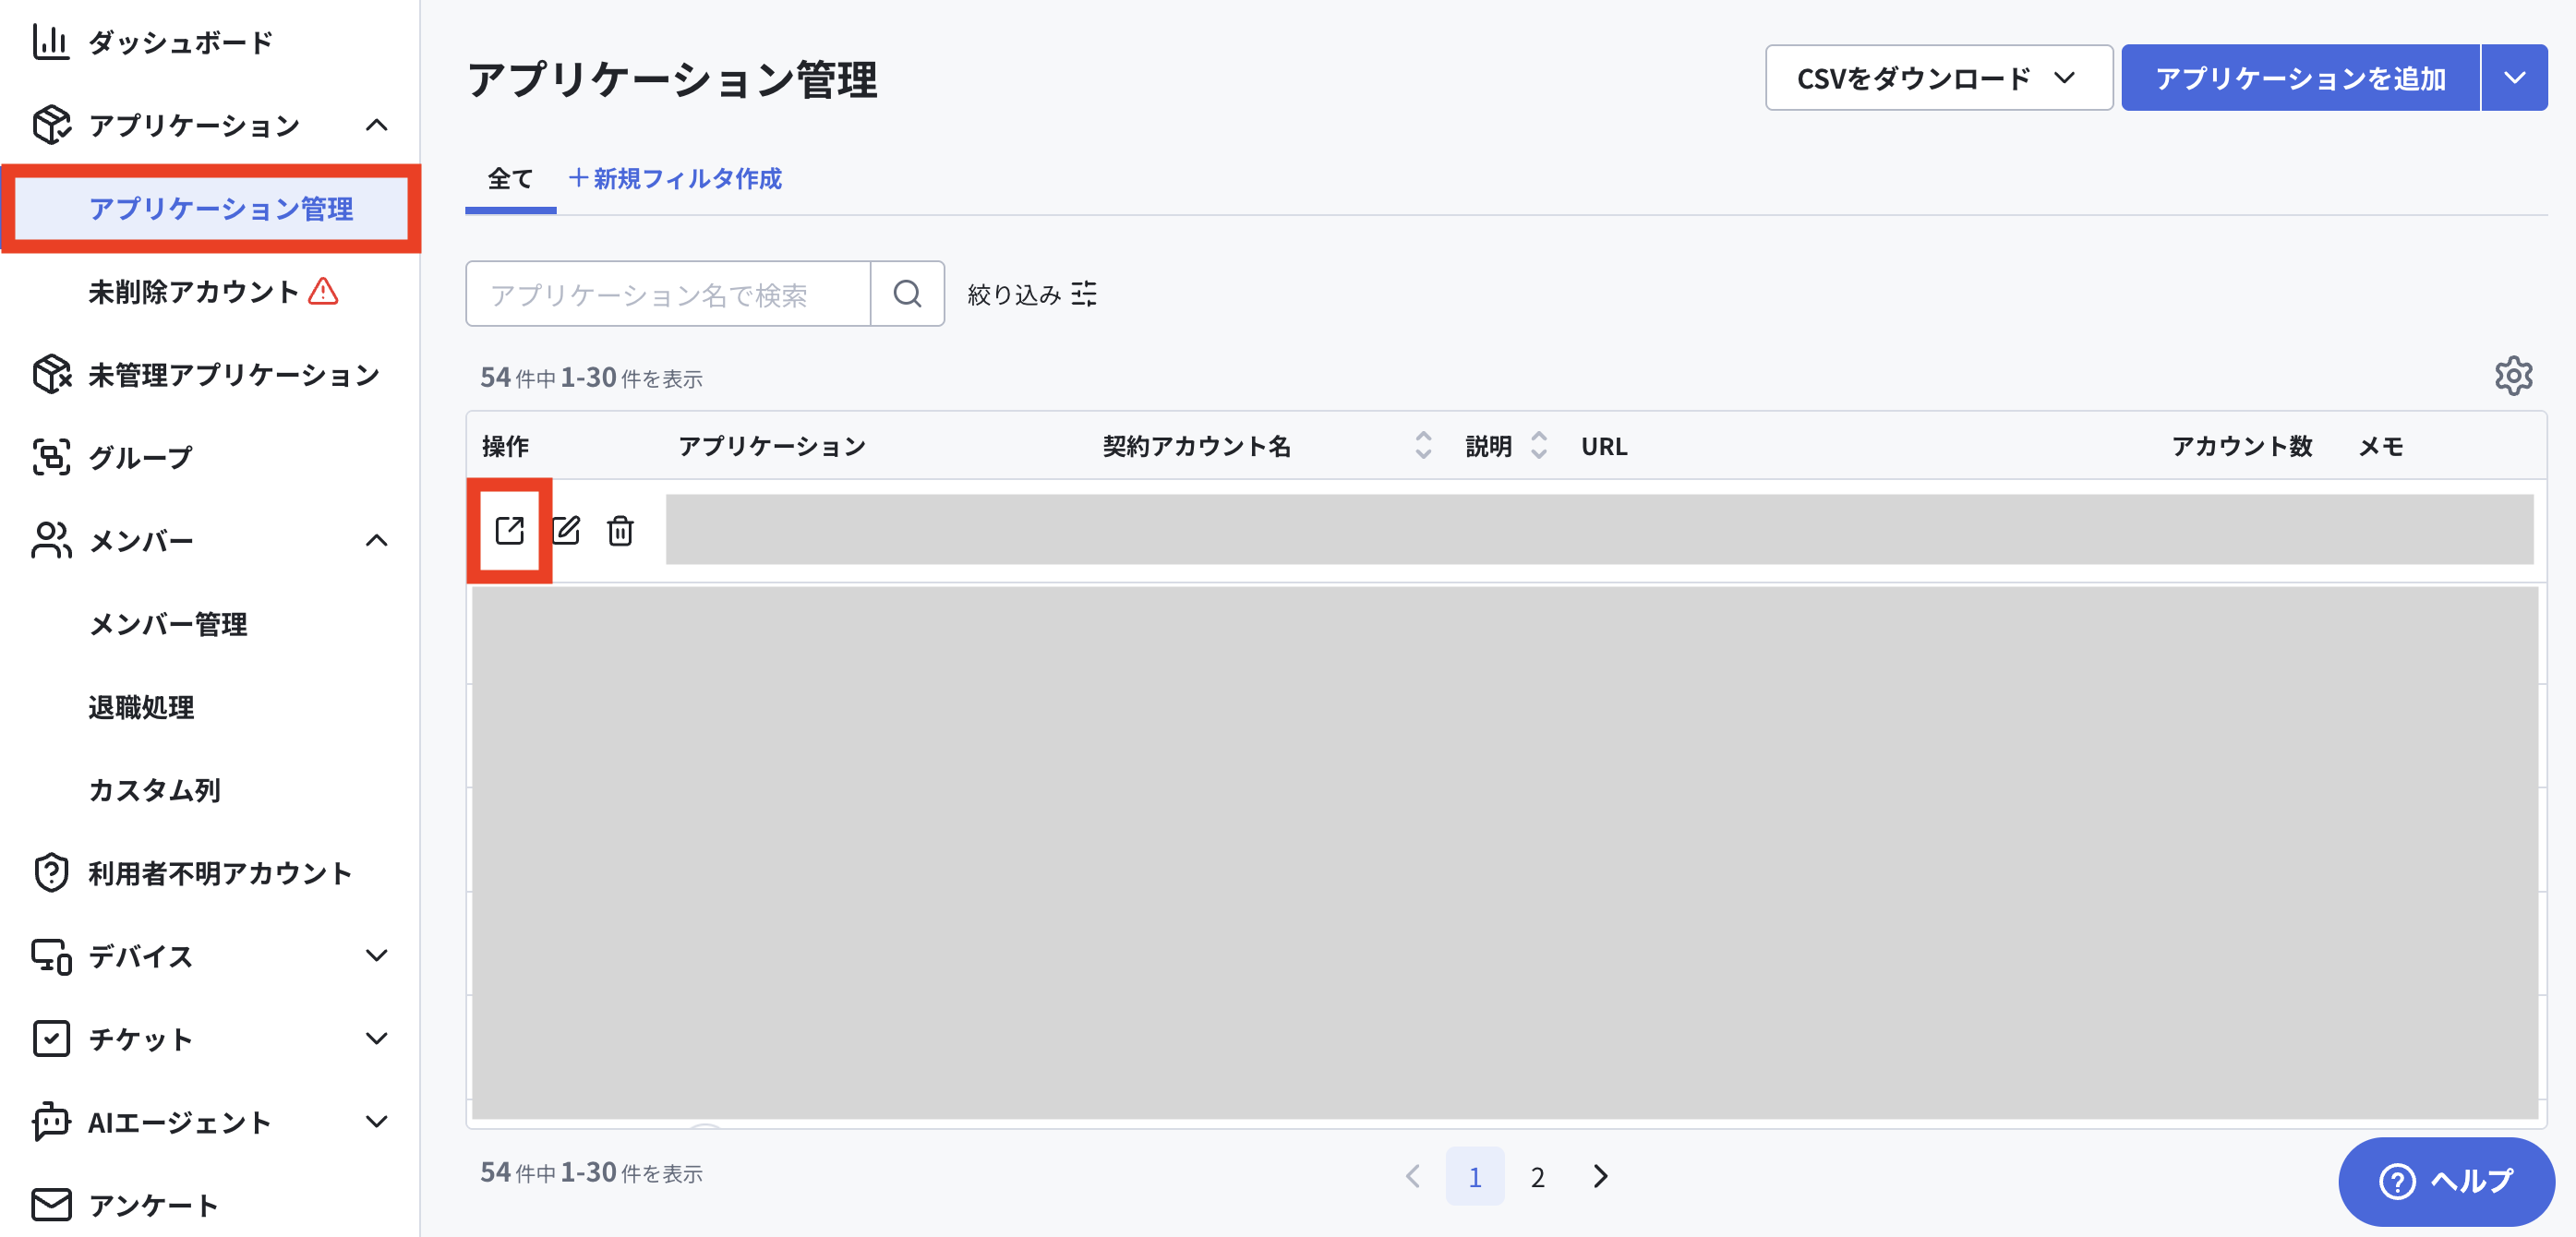2576x1237 pixels.
Task: Open the CSVをダウンロード dropdown
Action: pos(1938,77)
